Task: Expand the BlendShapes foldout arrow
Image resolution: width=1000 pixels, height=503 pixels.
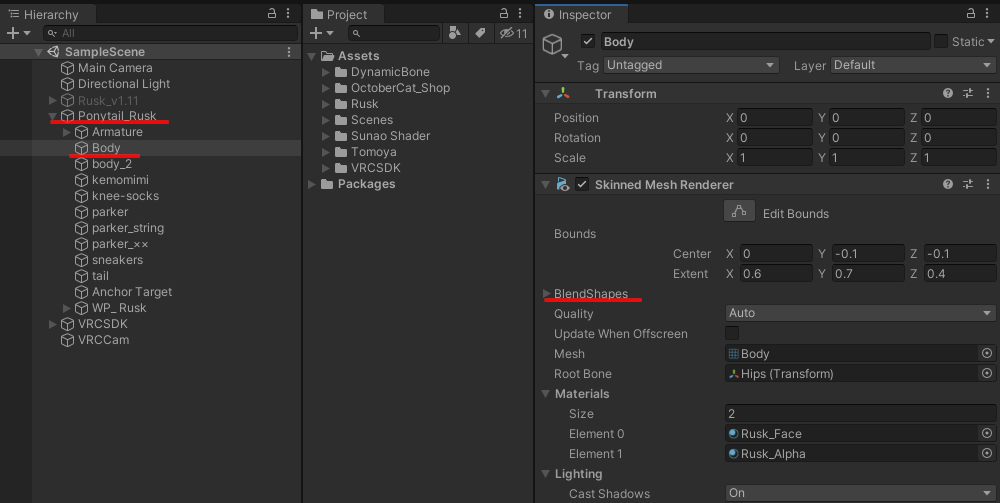Action: [547, 294]
